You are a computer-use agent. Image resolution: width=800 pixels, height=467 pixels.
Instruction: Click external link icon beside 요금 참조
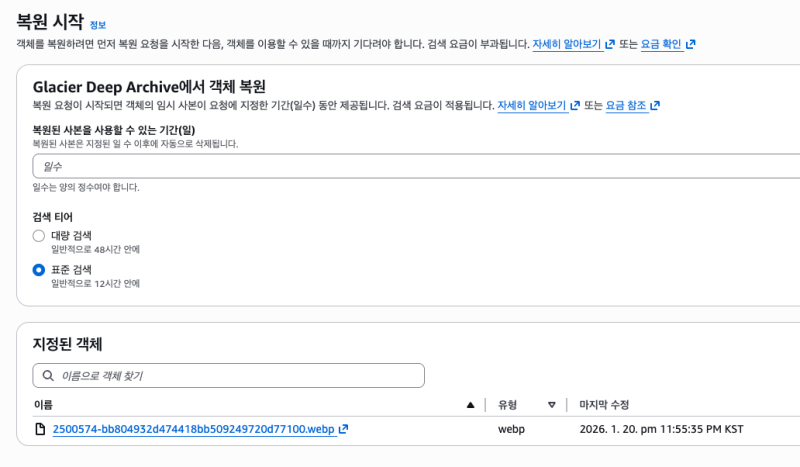point(655,106)
